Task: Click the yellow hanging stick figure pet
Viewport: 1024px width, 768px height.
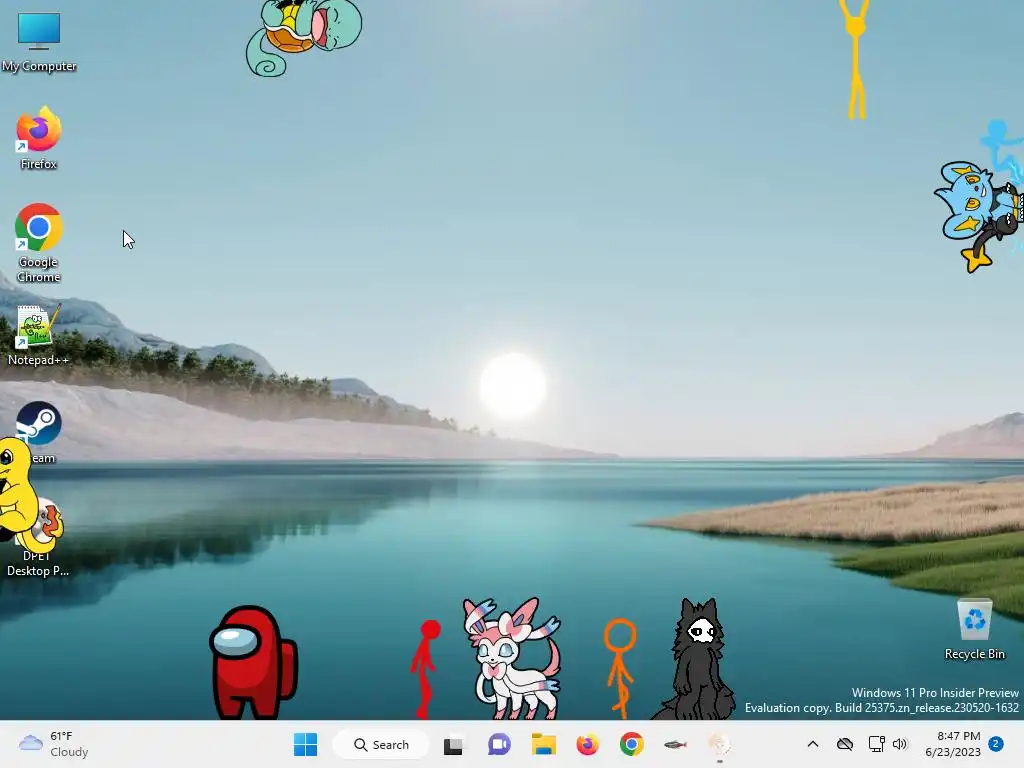Action: [x=856, y=59]
